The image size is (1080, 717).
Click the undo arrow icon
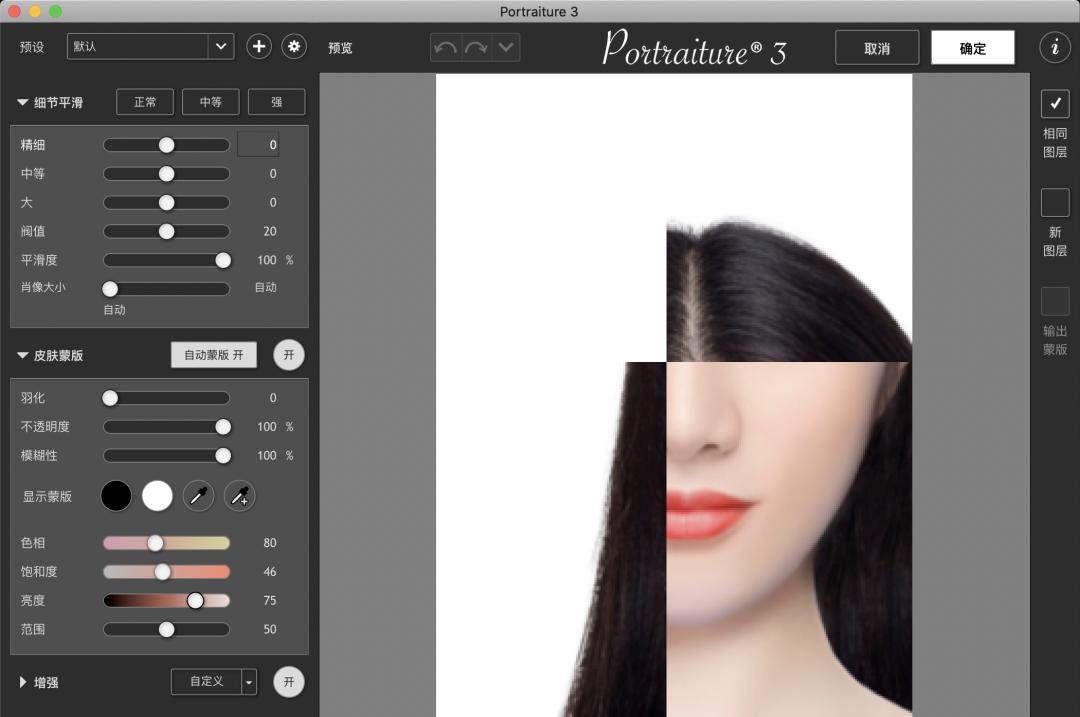click(445, 47)
